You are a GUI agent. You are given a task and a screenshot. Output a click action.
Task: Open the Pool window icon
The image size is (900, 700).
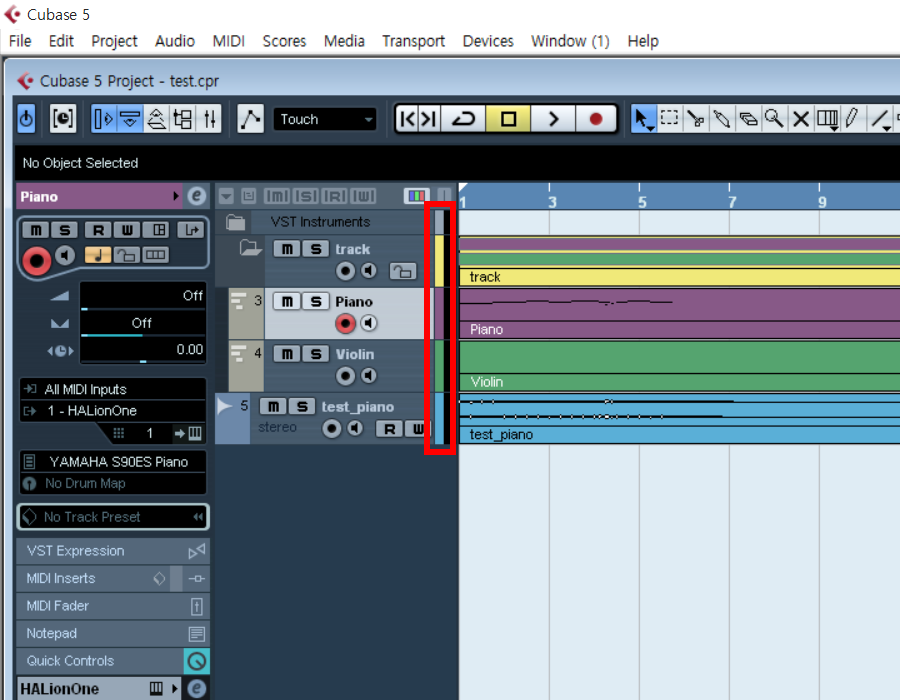pyautogui.click(x=183, y=119)
